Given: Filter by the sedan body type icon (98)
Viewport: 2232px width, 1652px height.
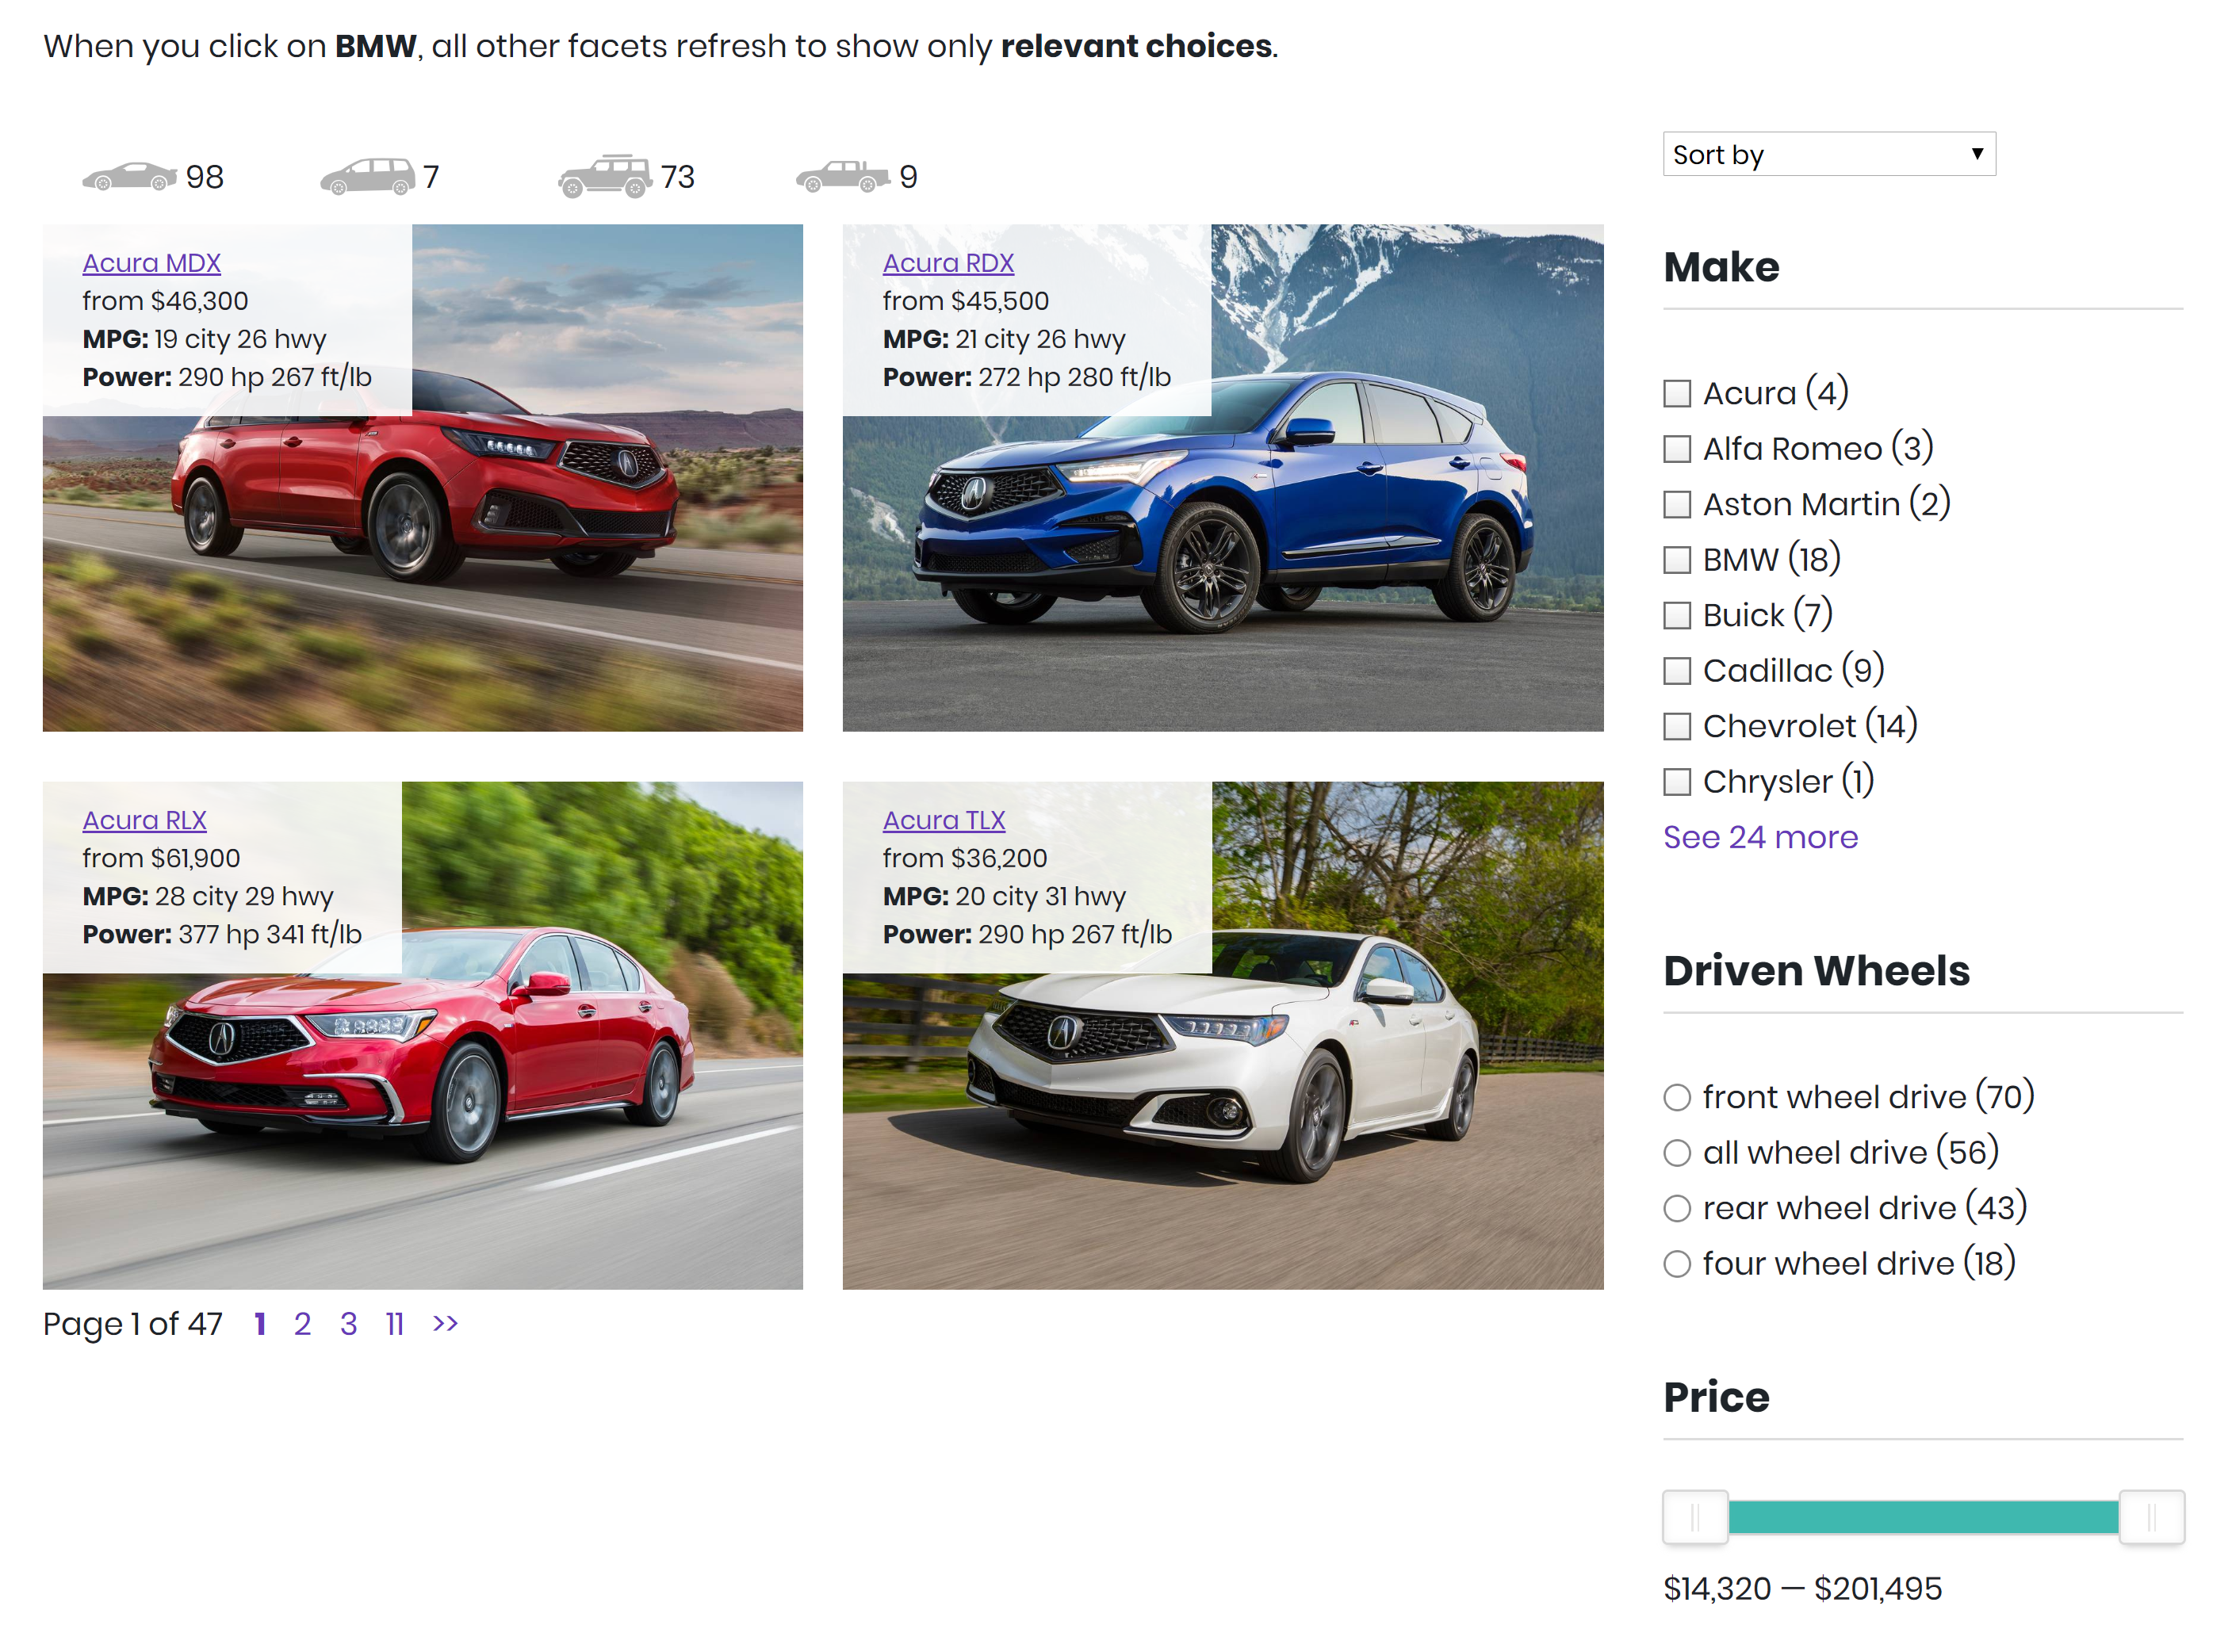Looking at the screenshot, I should point(130,177).
